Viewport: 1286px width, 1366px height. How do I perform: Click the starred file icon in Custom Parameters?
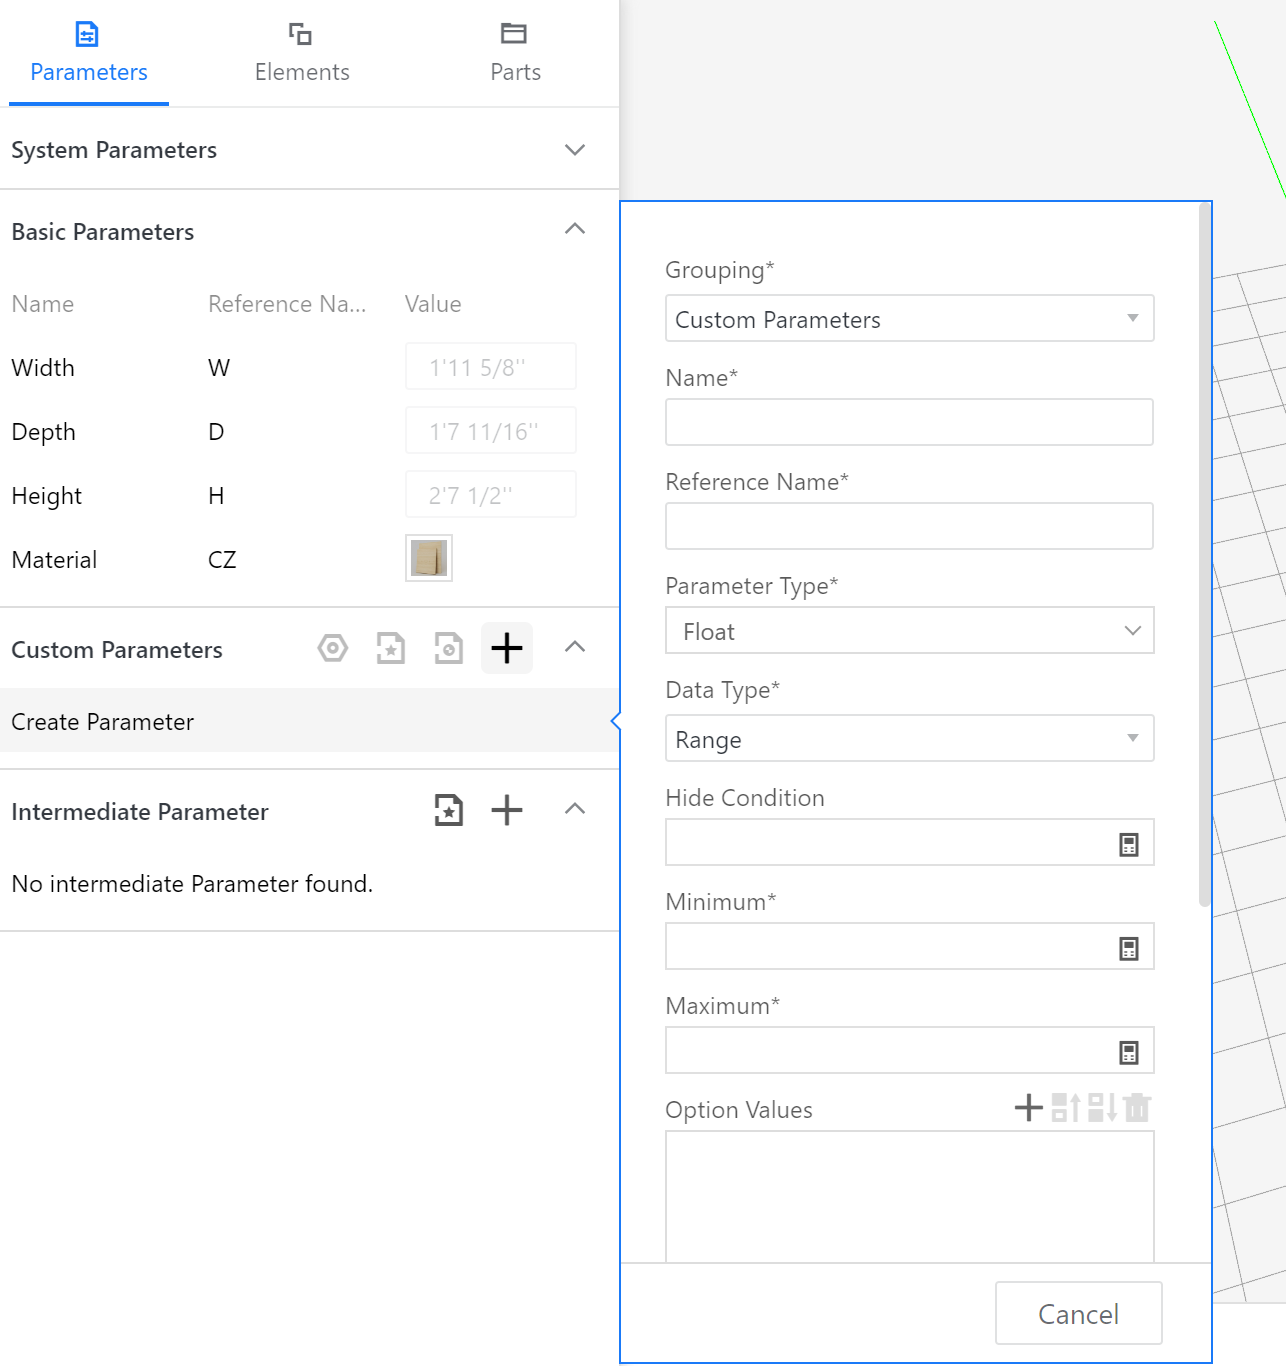point(391,648)
